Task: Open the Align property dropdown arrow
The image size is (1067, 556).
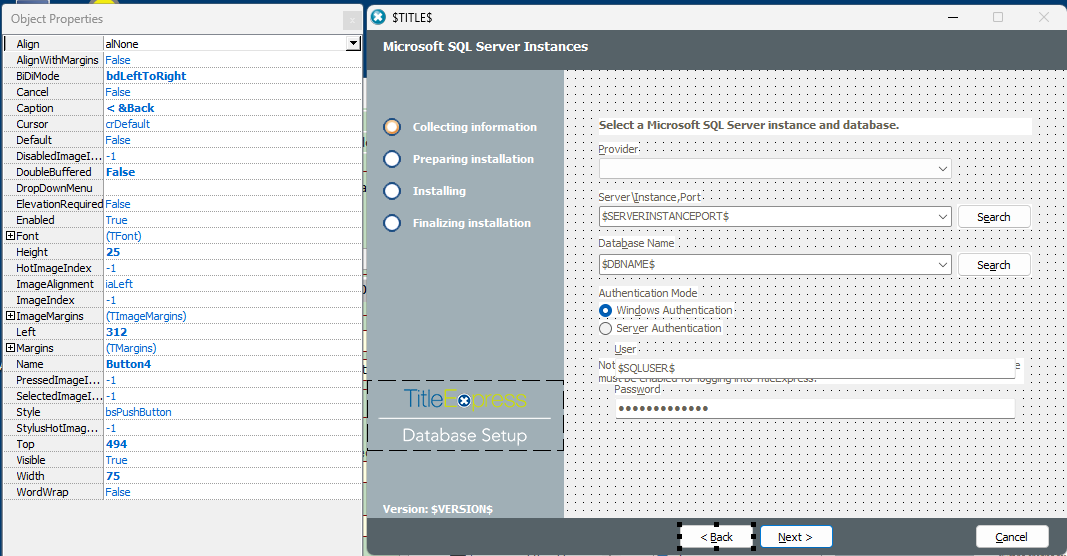Action: point(352,44)
